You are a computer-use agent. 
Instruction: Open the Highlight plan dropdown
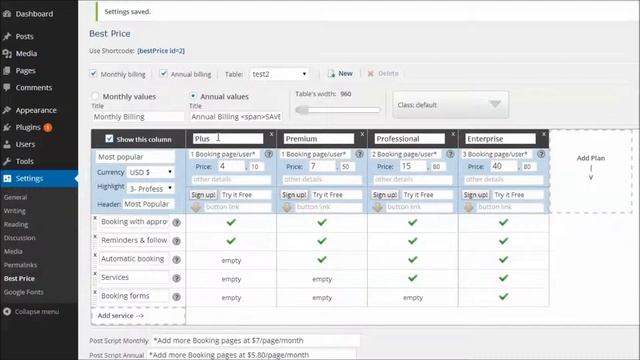pyautogui.click(x=150, y=189)
